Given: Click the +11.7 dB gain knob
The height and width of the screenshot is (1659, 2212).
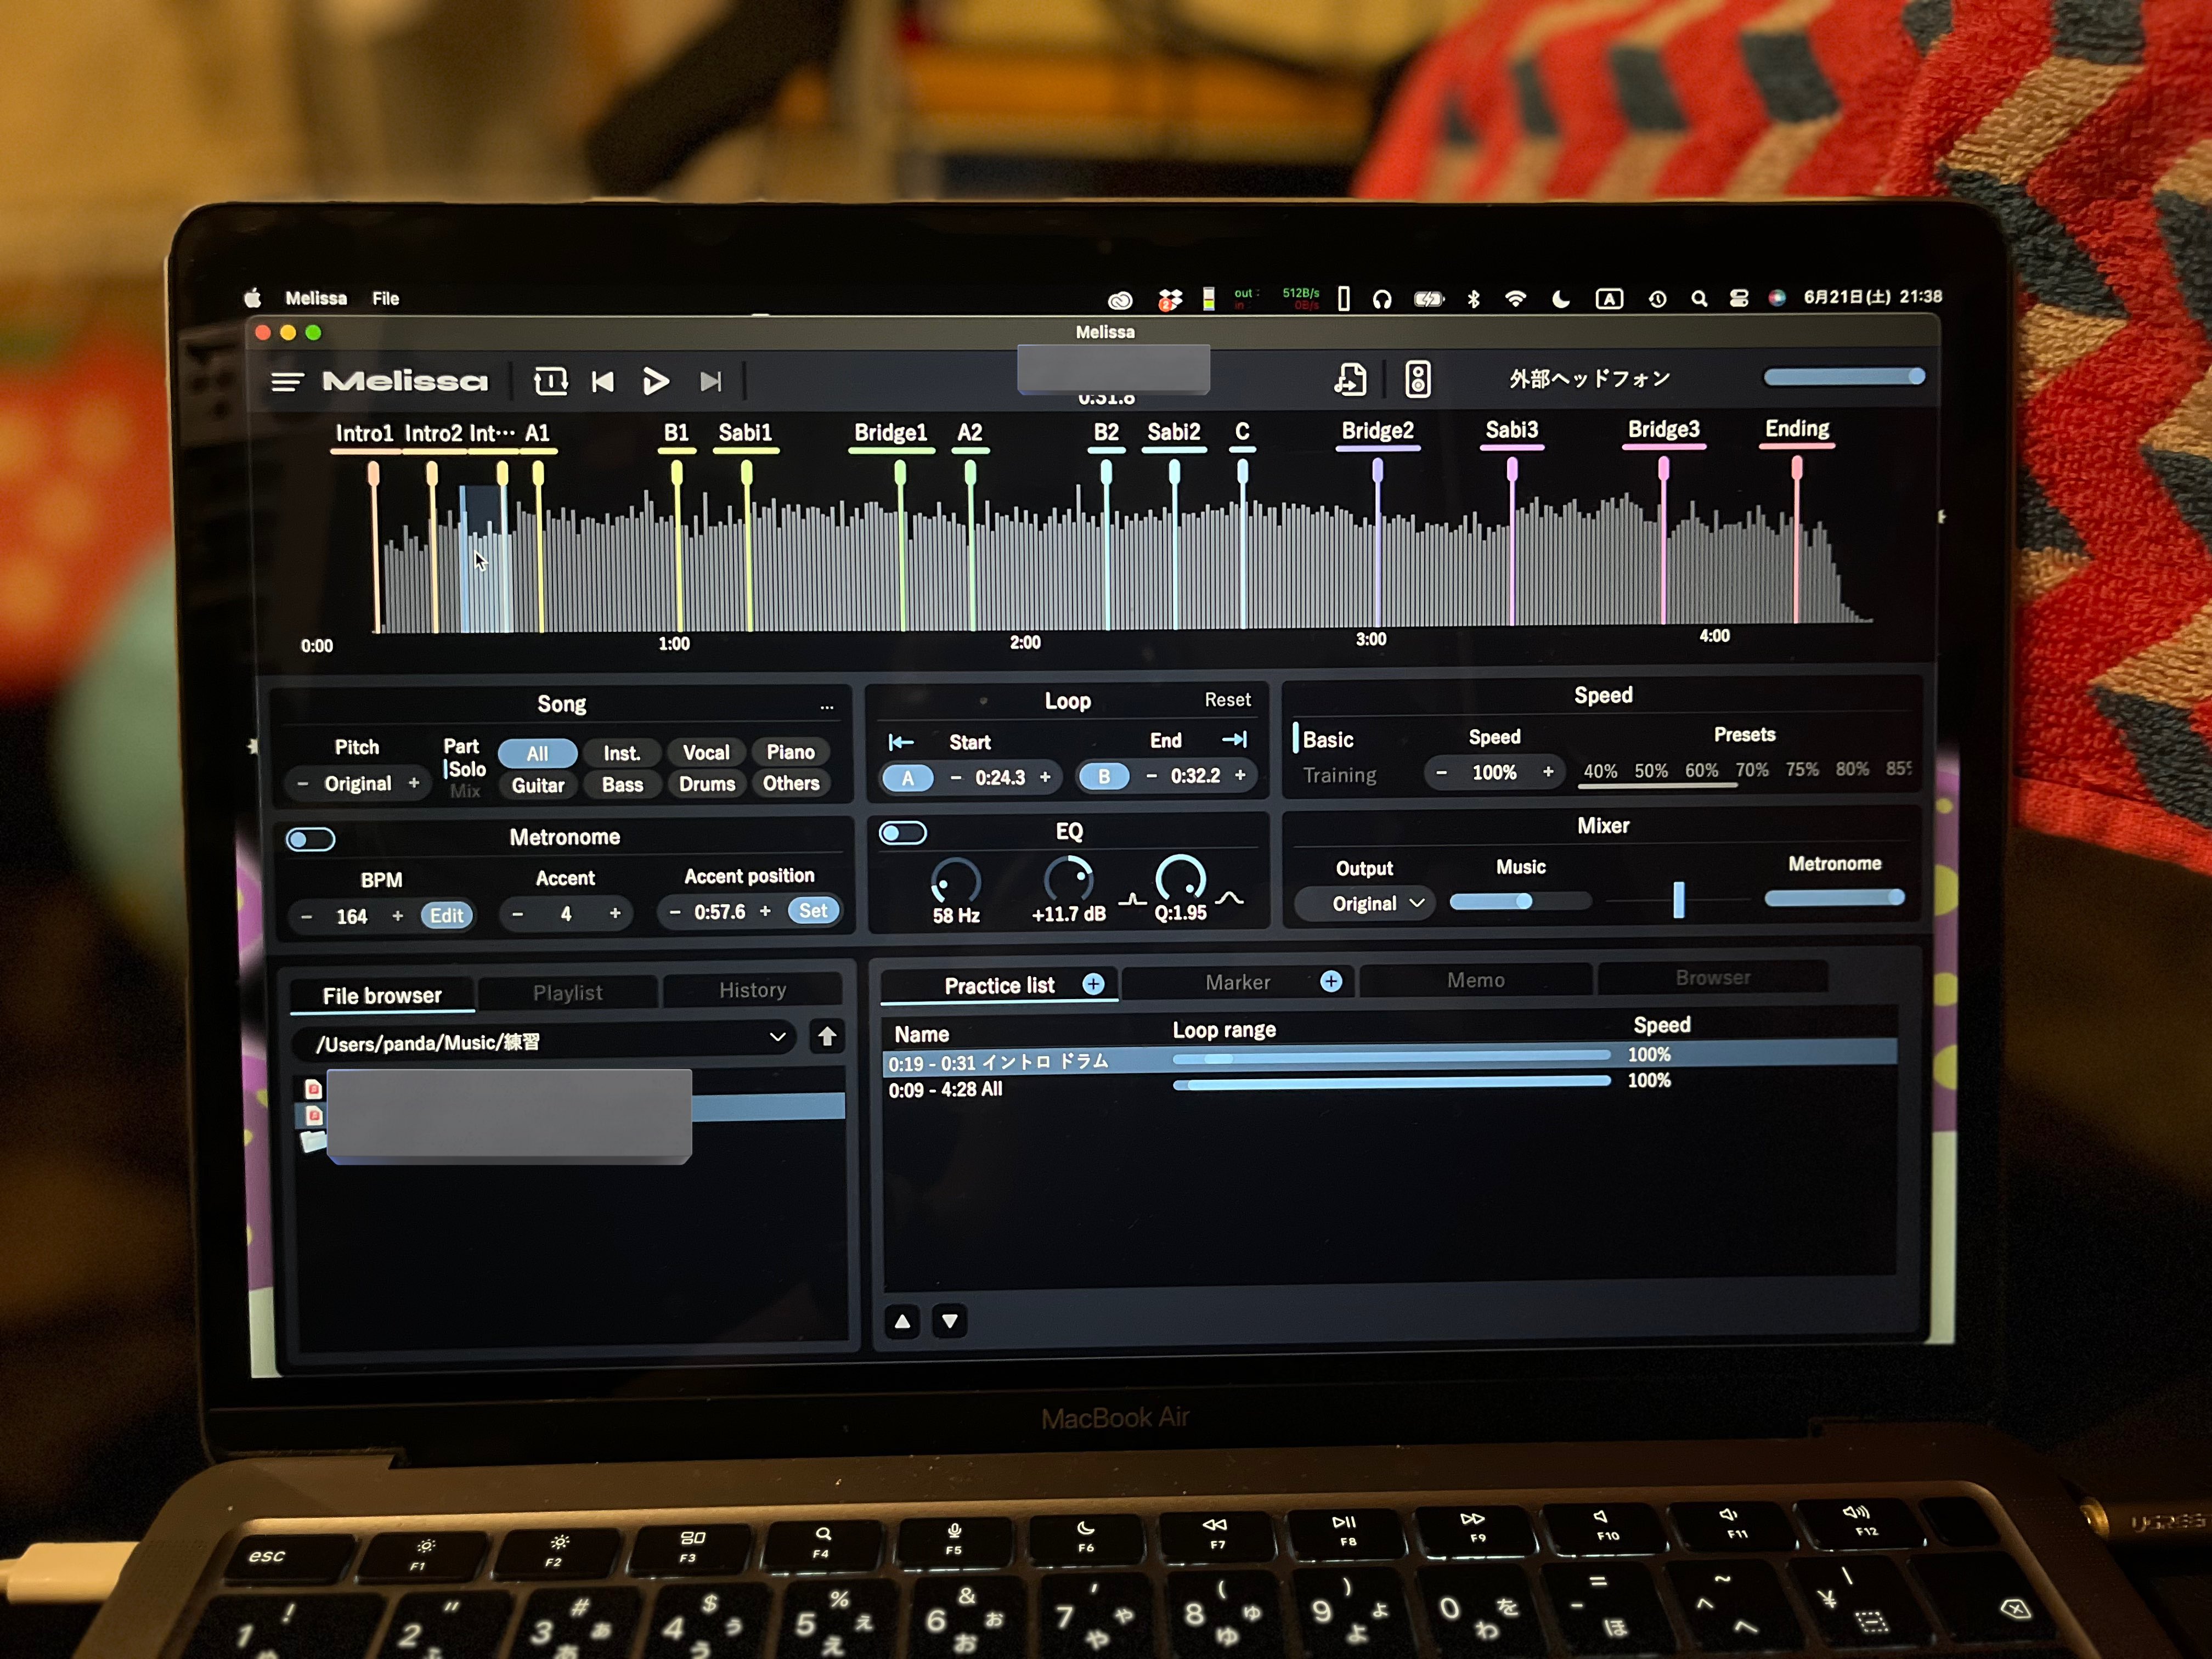Looking at the screenshot, I should [1068, 880].
